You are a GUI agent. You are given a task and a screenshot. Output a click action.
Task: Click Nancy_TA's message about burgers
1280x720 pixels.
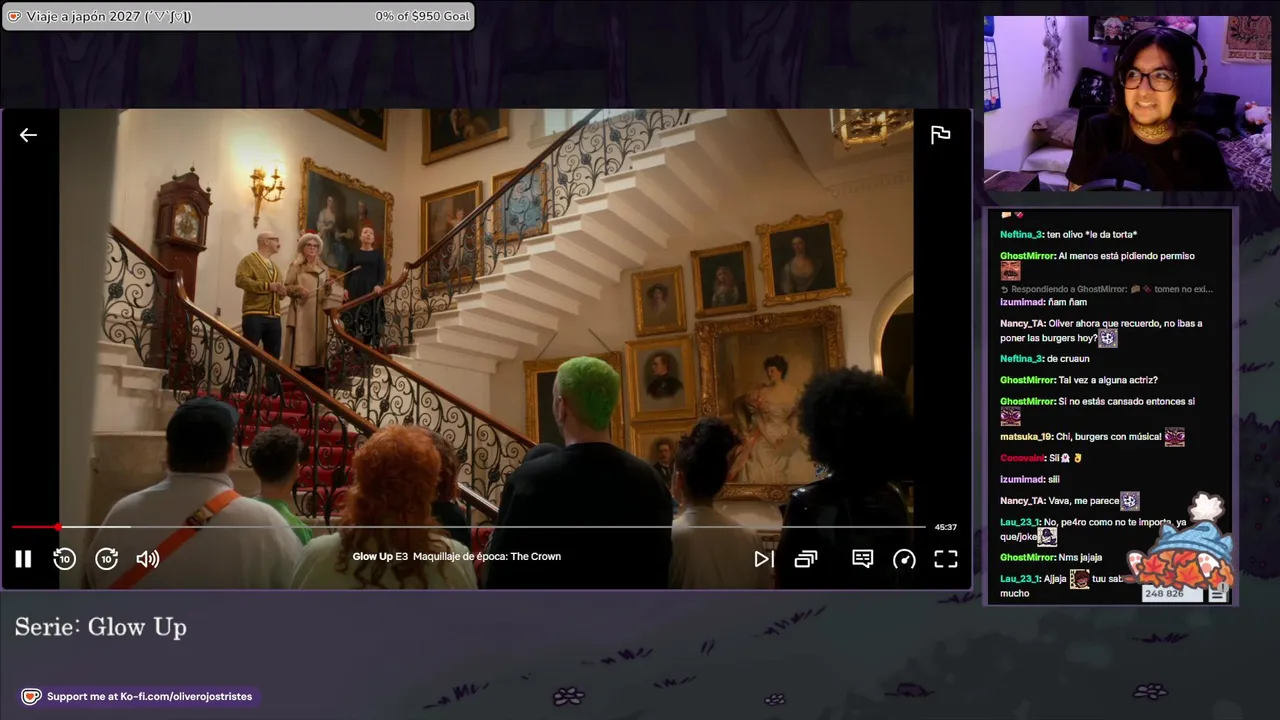[1101, 330]
